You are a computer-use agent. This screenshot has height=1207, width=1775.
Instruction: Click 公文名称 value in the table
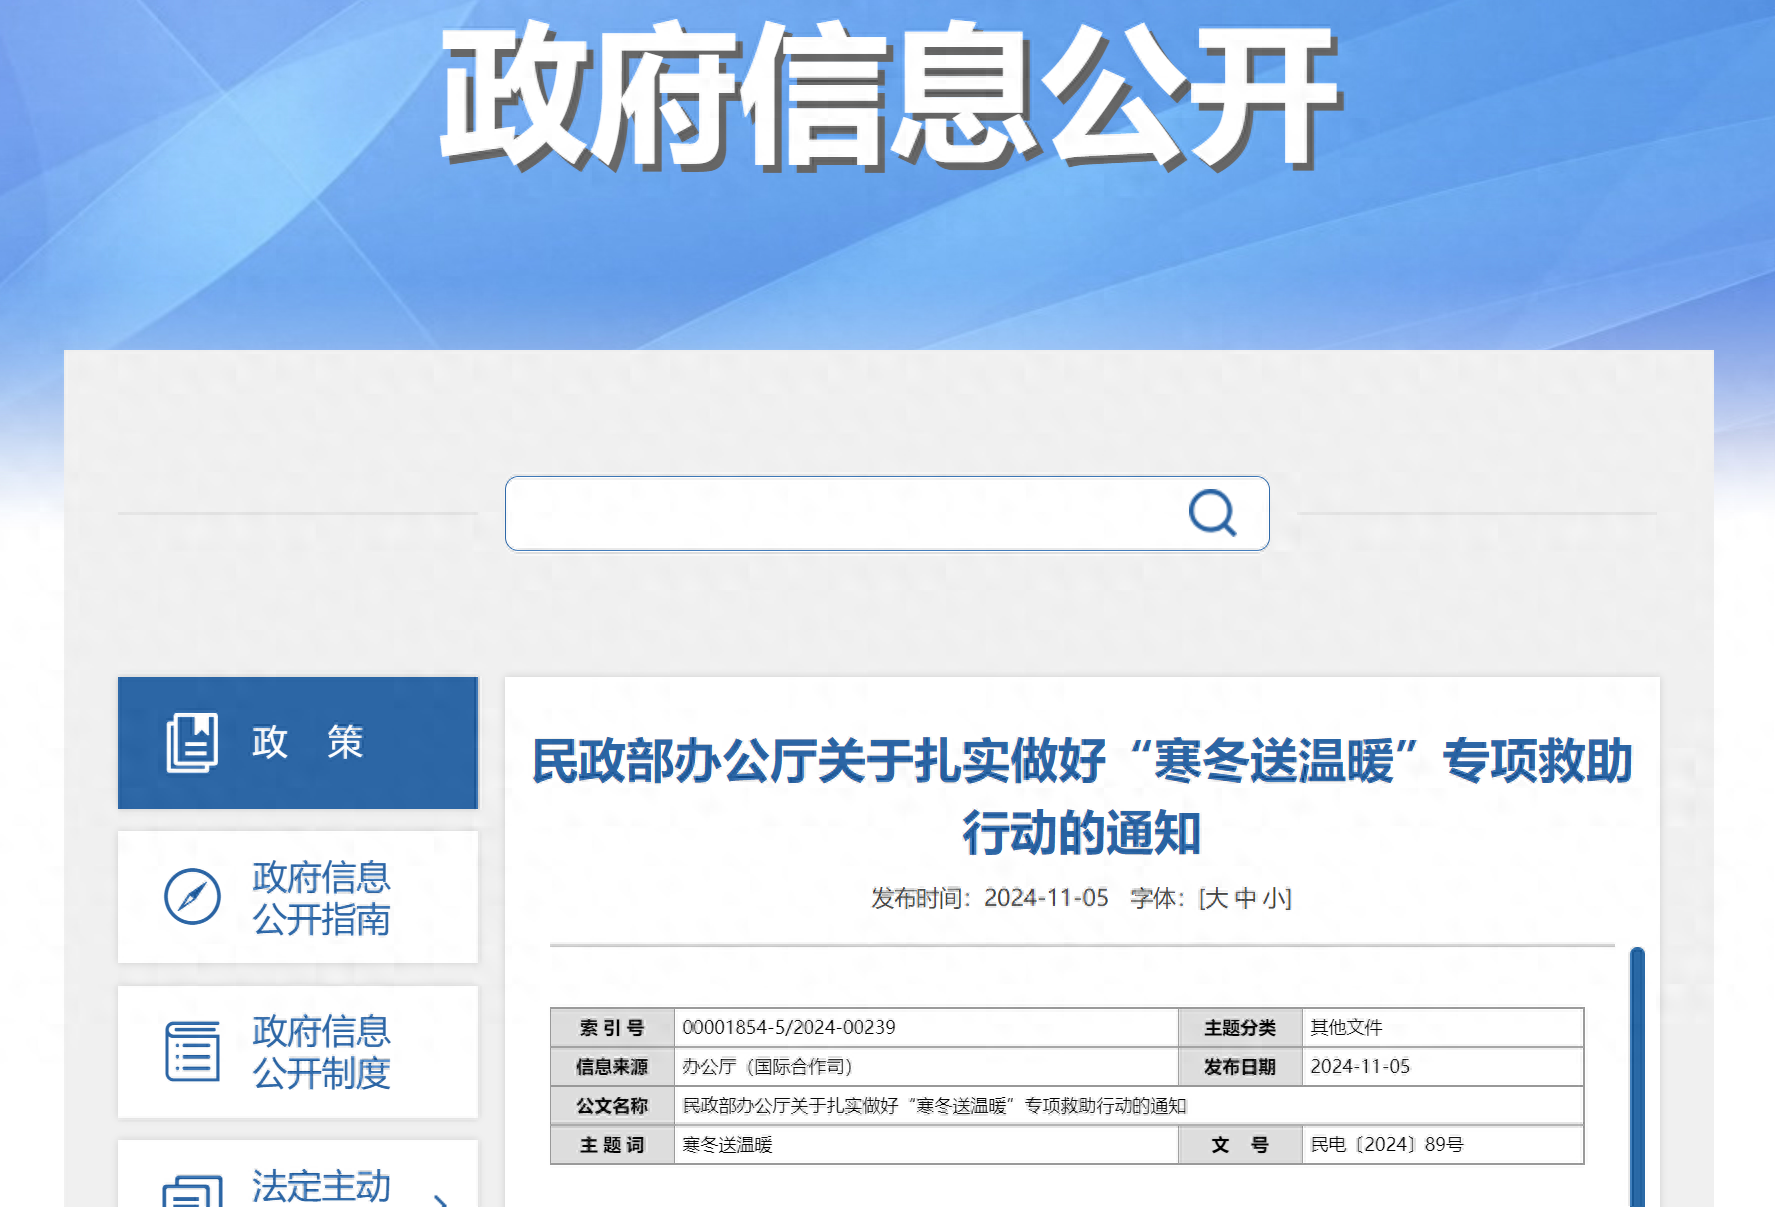tap(934, 1105)
